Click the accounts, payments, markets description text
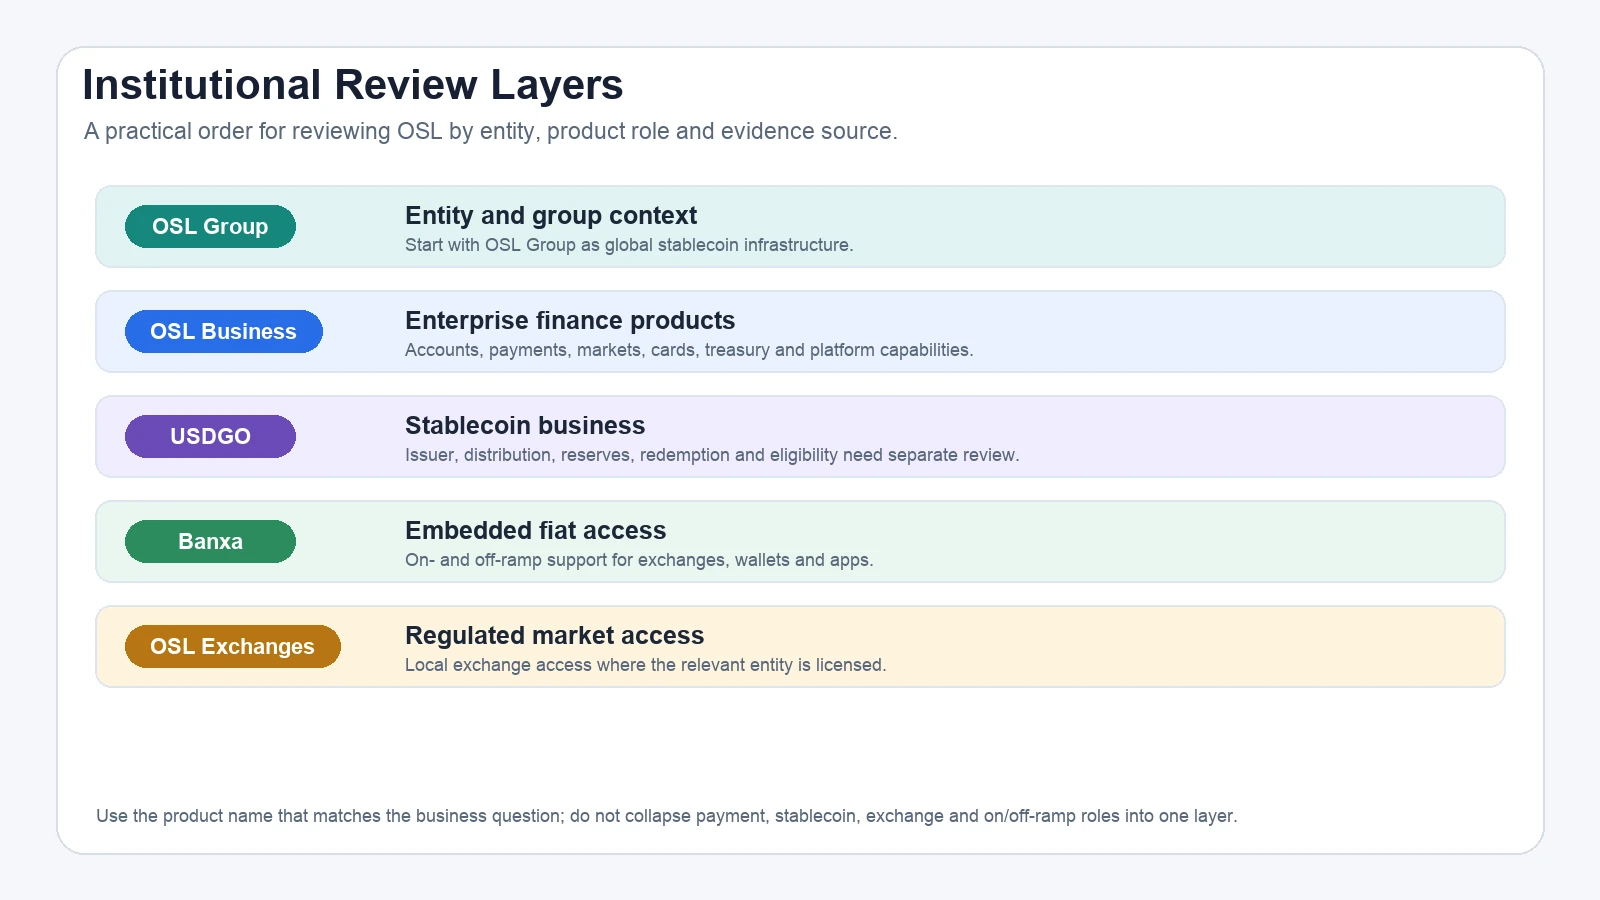The image size is (1600, 900). (x=689, y=350)
